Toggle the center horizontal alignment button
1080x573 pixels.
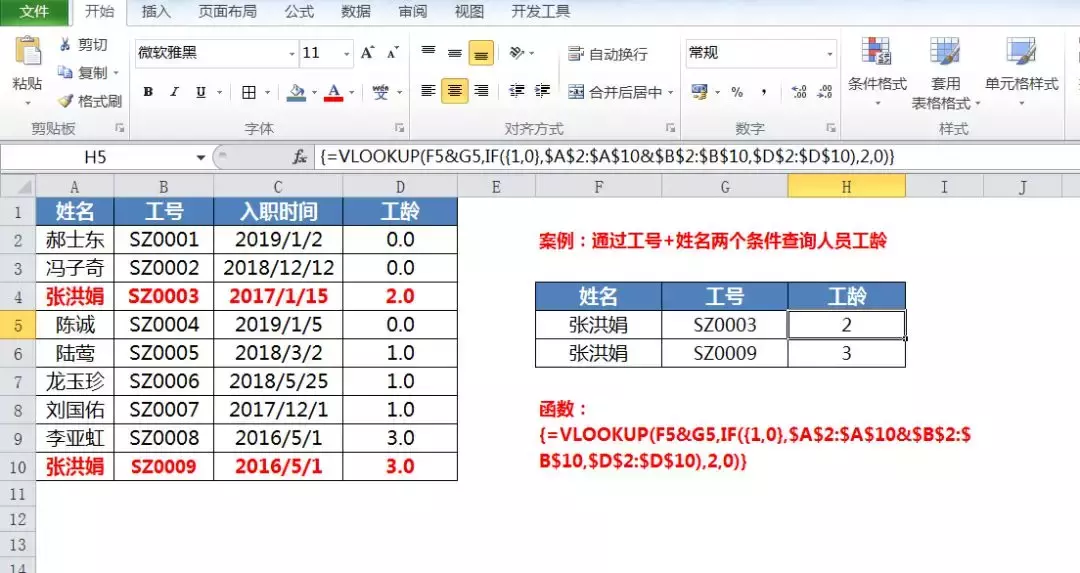coord(455,91)
